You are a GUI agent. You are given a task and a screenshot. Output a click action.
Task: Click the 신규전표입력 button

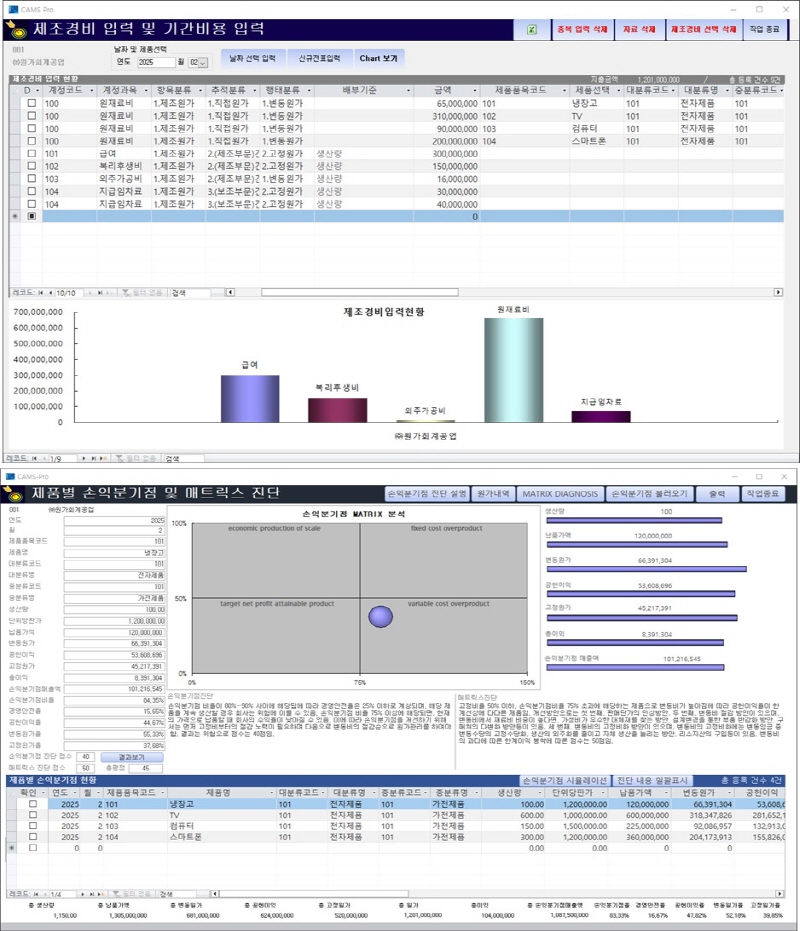(320, 58)
